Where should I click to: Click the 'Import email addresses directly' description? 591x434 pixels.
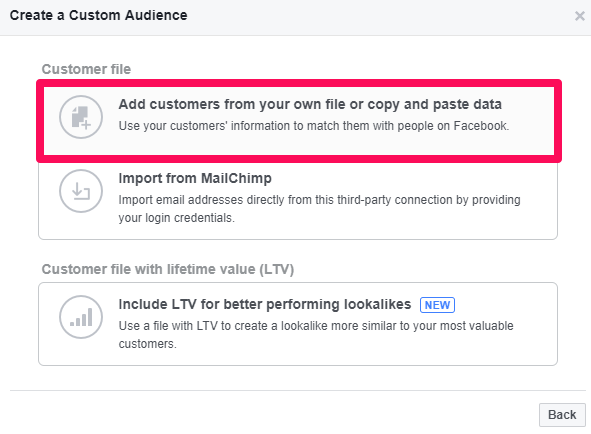coord(319,209)
